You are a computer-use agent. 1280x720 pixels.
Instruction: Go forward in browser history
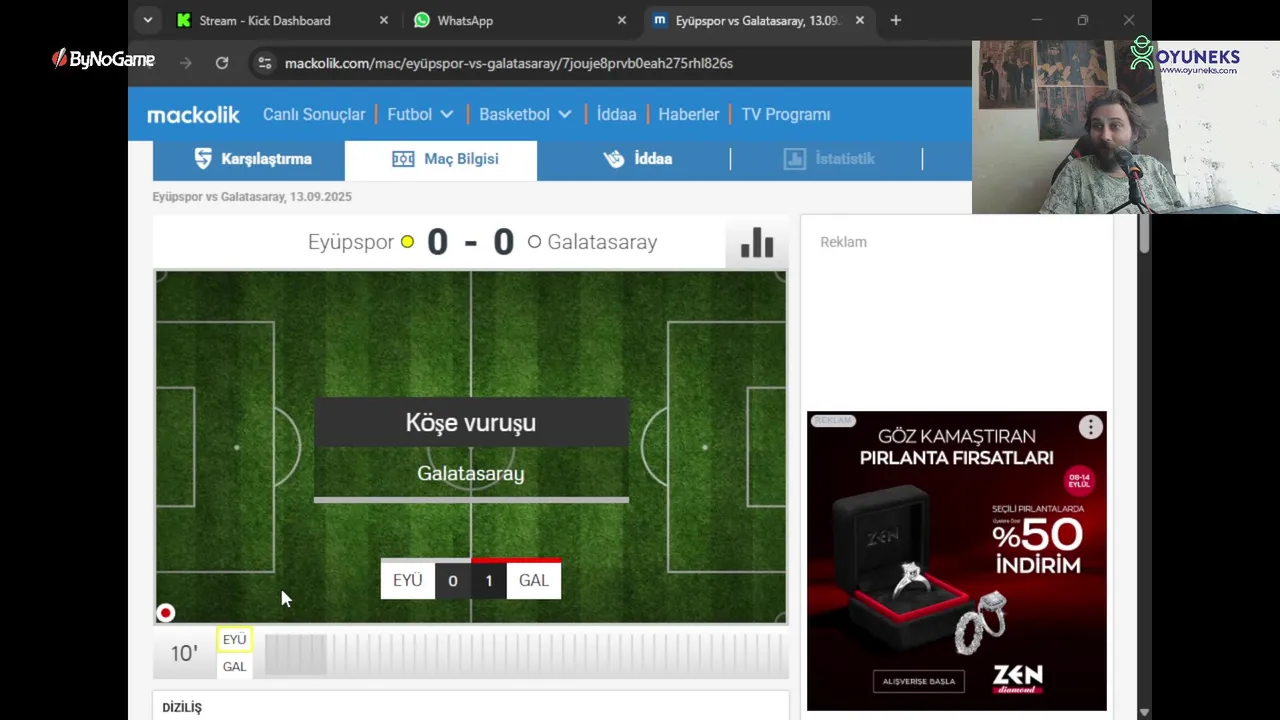pos(186,63)
